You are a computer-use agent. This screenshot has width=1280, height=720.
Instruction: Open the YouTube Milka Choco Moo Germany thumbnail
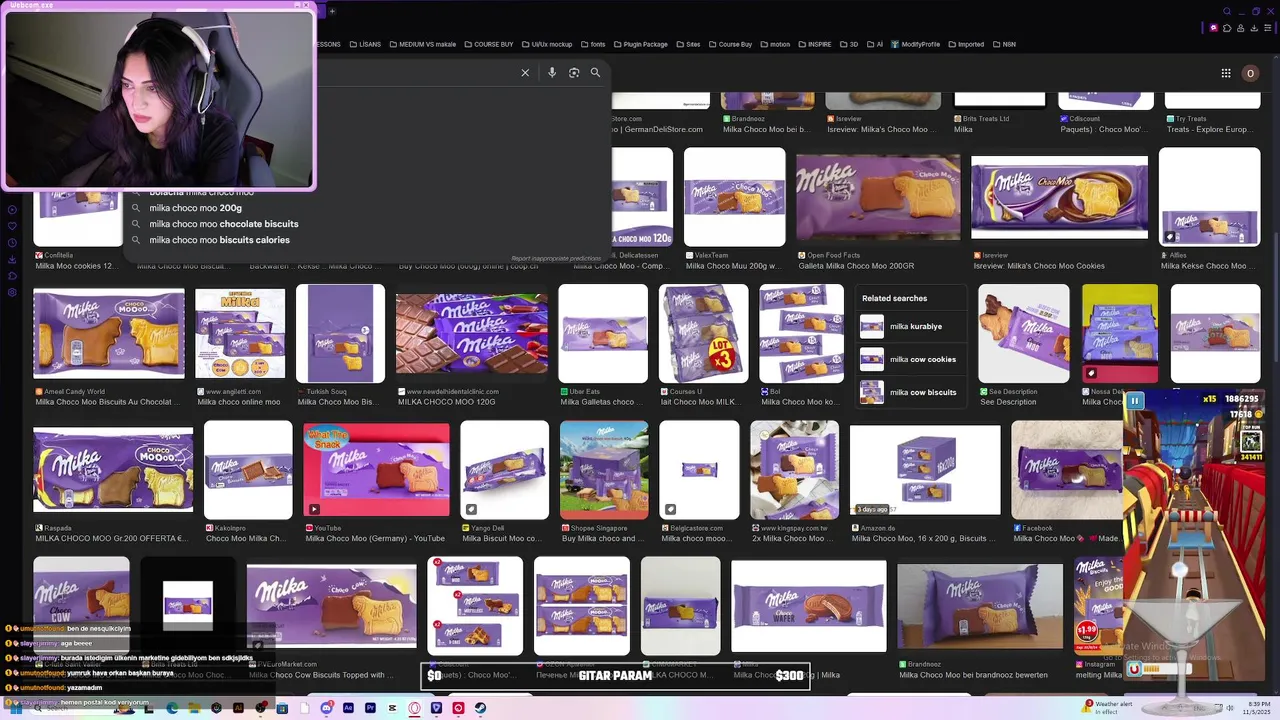click(x=376, y=470)
